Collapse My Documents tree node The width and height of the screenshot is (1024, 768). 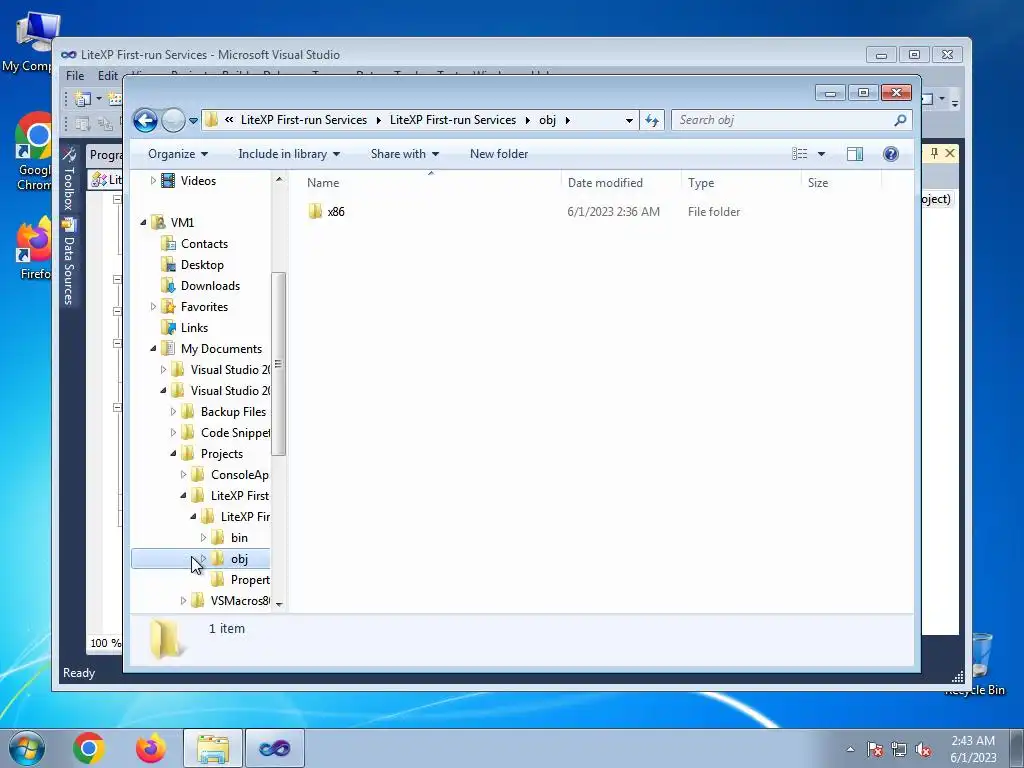(x=153, y=349)
